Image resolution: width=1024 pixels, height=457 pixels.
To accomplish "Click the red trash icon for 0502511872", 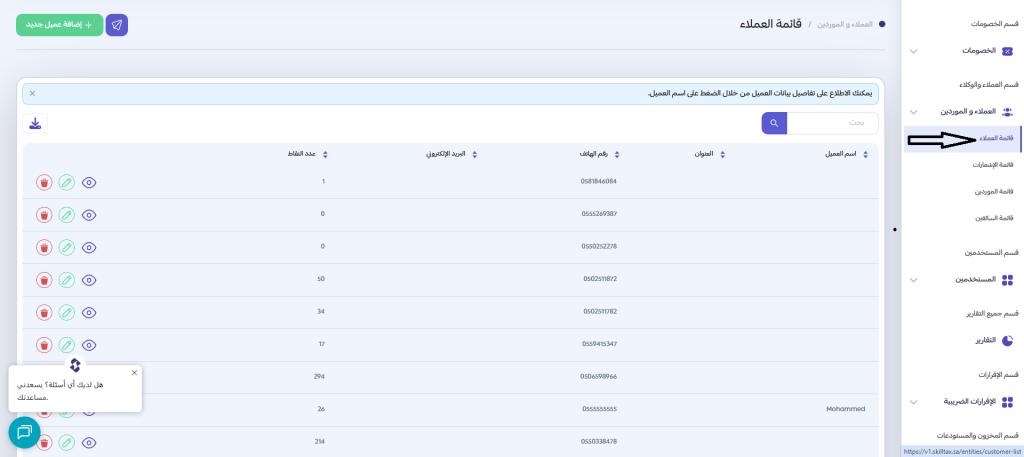I will pyautogui.click(x=44, y=279).
